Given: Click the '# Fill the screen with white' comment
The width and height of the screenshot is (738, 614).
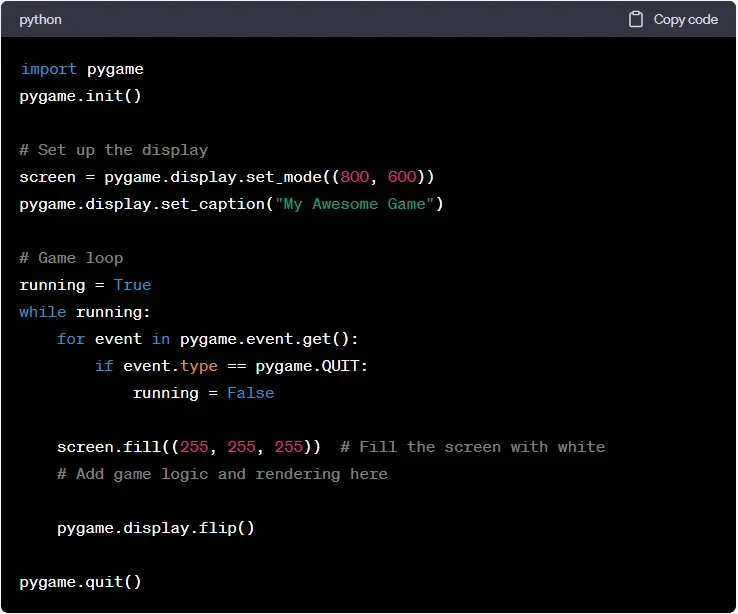Looking at the screenshot, I should click(473, 447).
